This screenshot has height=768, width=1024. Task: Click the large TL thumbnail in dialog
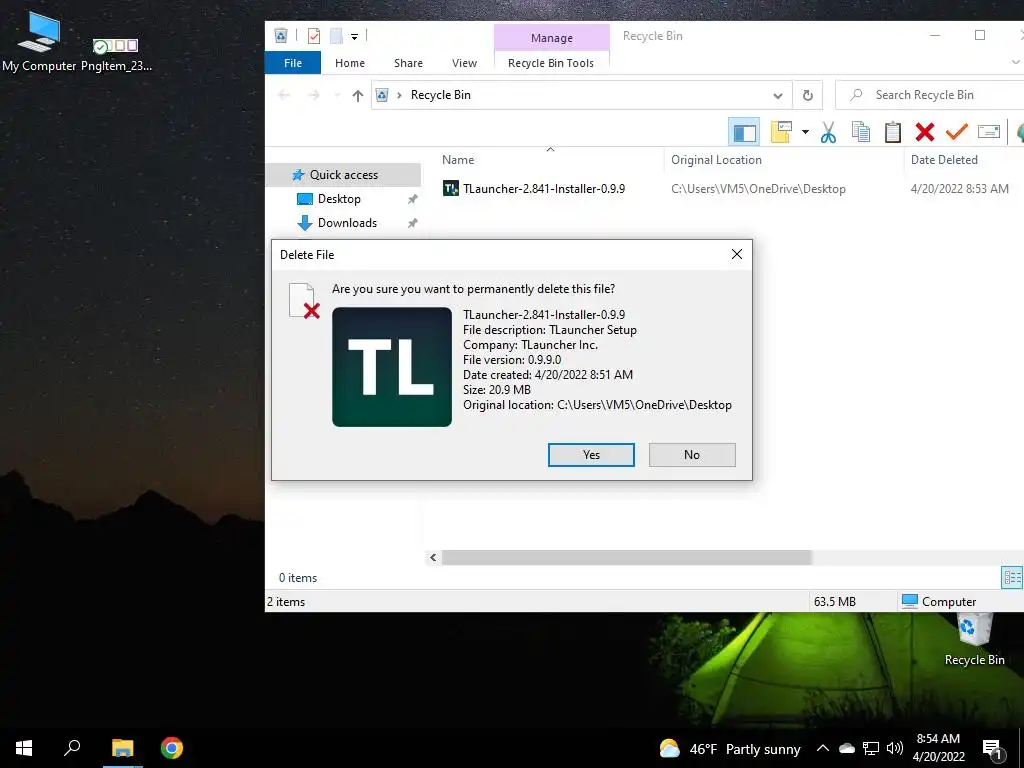[392, 367]
